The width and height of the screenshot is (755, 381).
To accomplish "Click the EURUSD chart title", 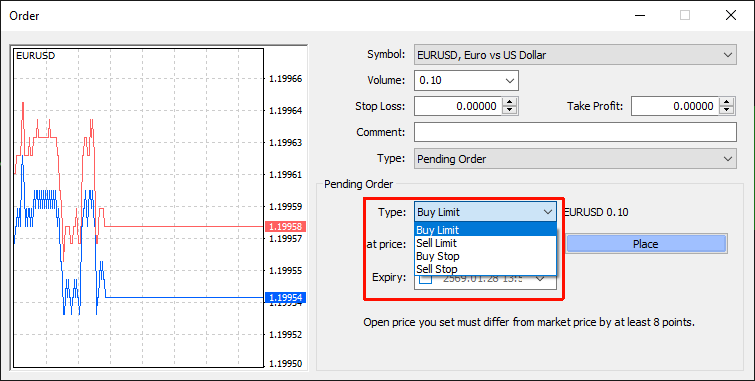I will [35, 55].
